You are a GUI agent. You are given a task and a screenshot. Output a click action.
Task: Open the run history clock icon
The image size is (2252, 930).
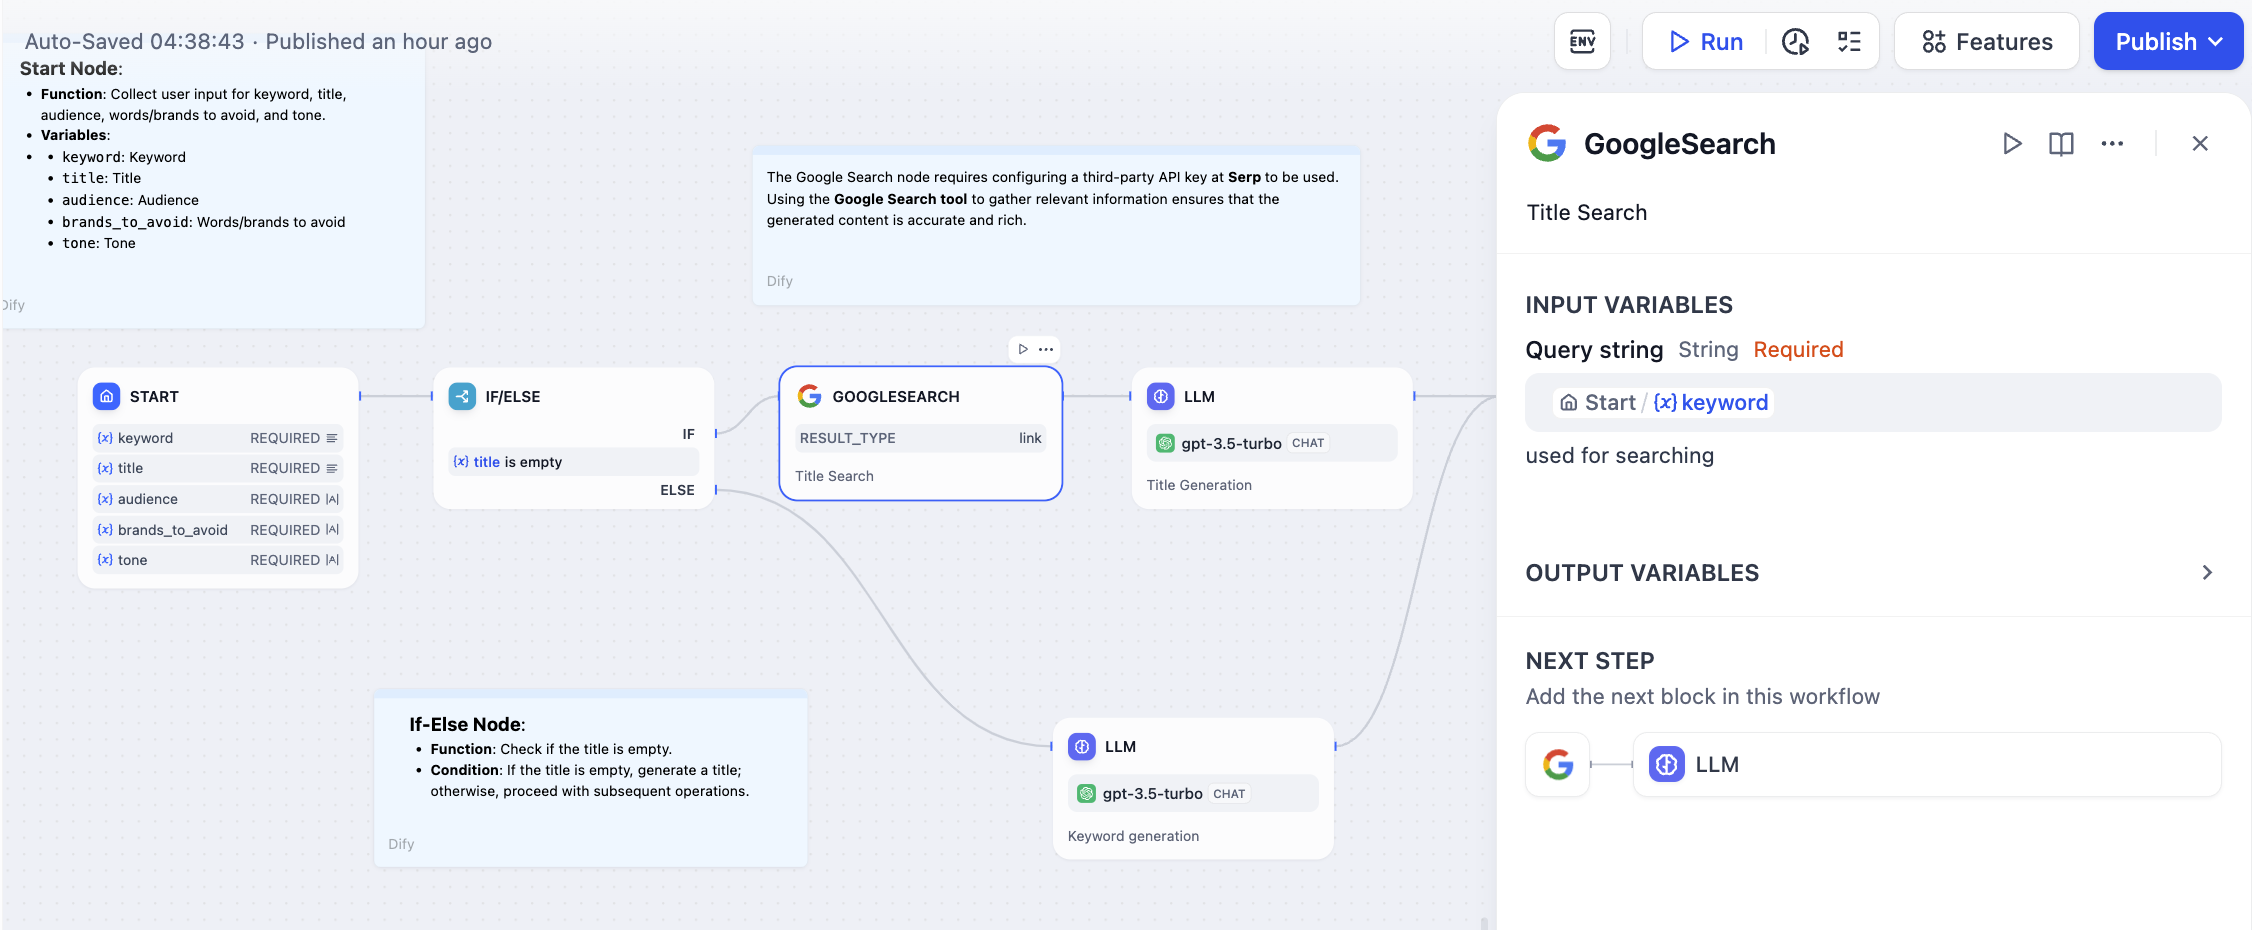pos(1795,42)
